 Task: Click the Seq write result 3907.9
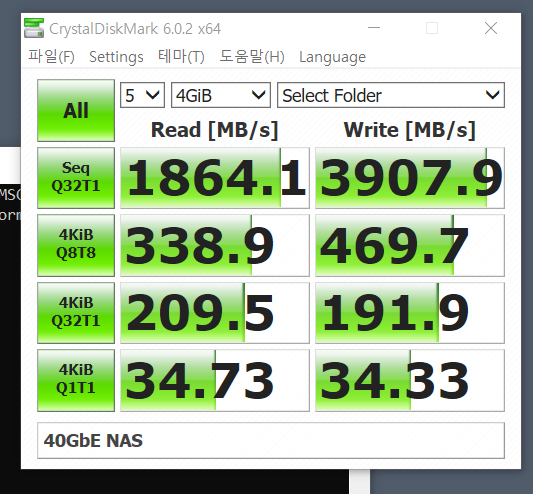tap(410, 178)
